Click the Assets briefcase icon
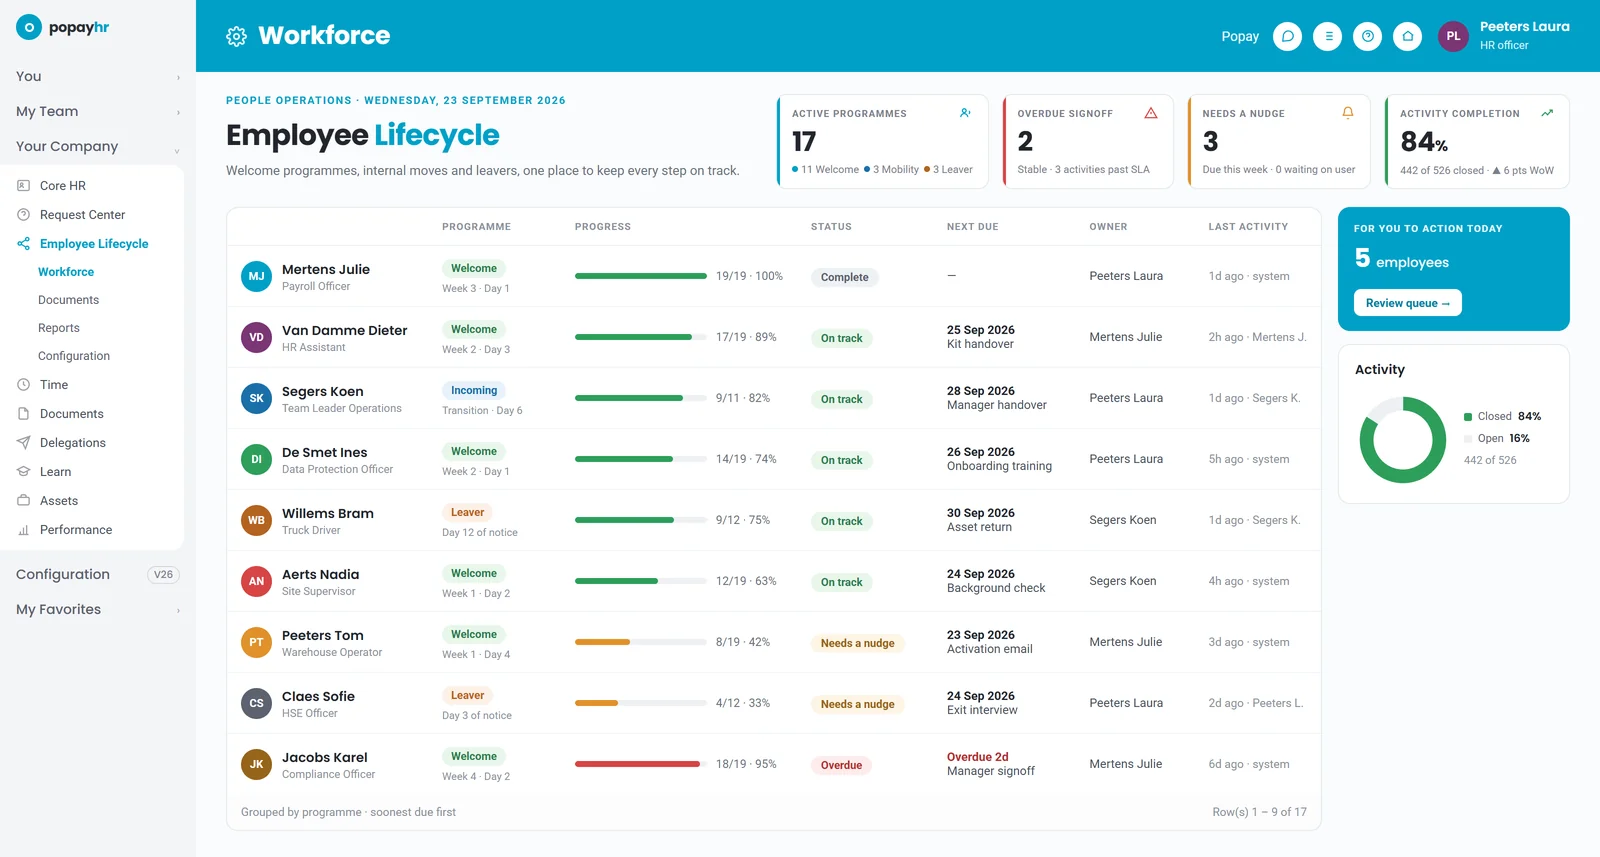This screenshot has height=857, width=1600. 24,501
